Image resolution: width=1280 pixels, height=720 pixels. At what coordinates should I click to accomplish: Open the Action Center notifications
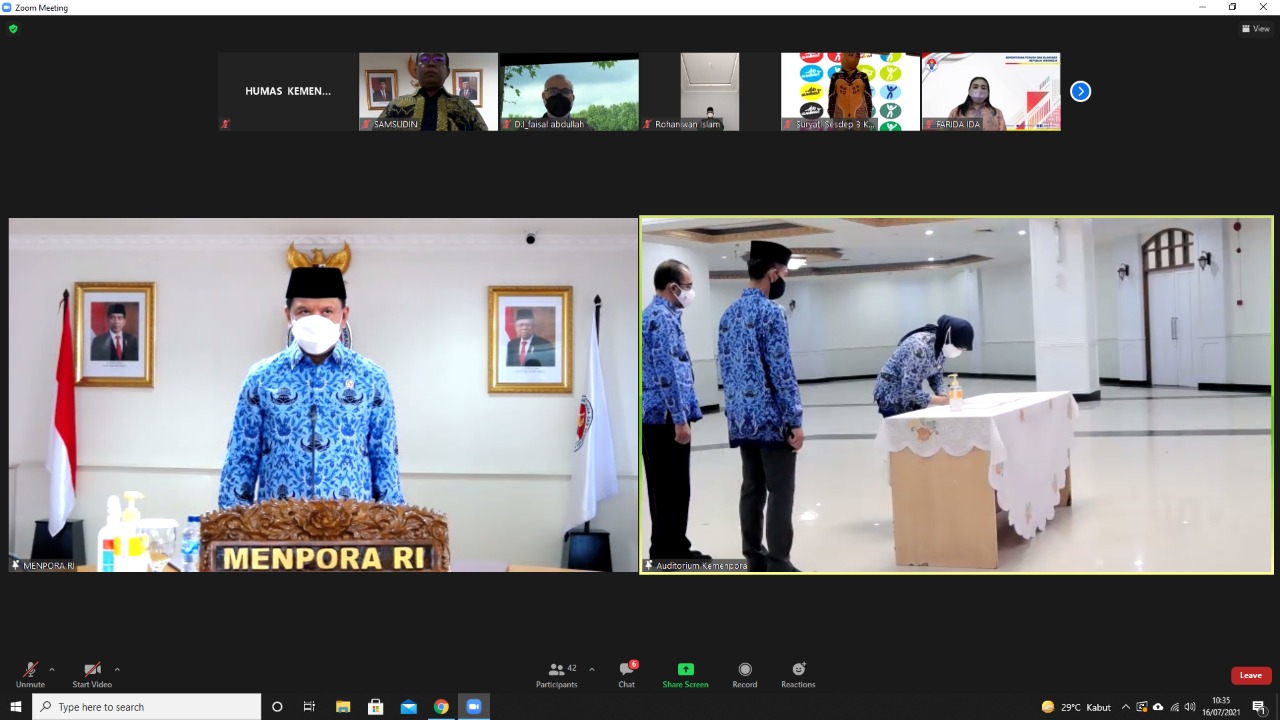1258,707
